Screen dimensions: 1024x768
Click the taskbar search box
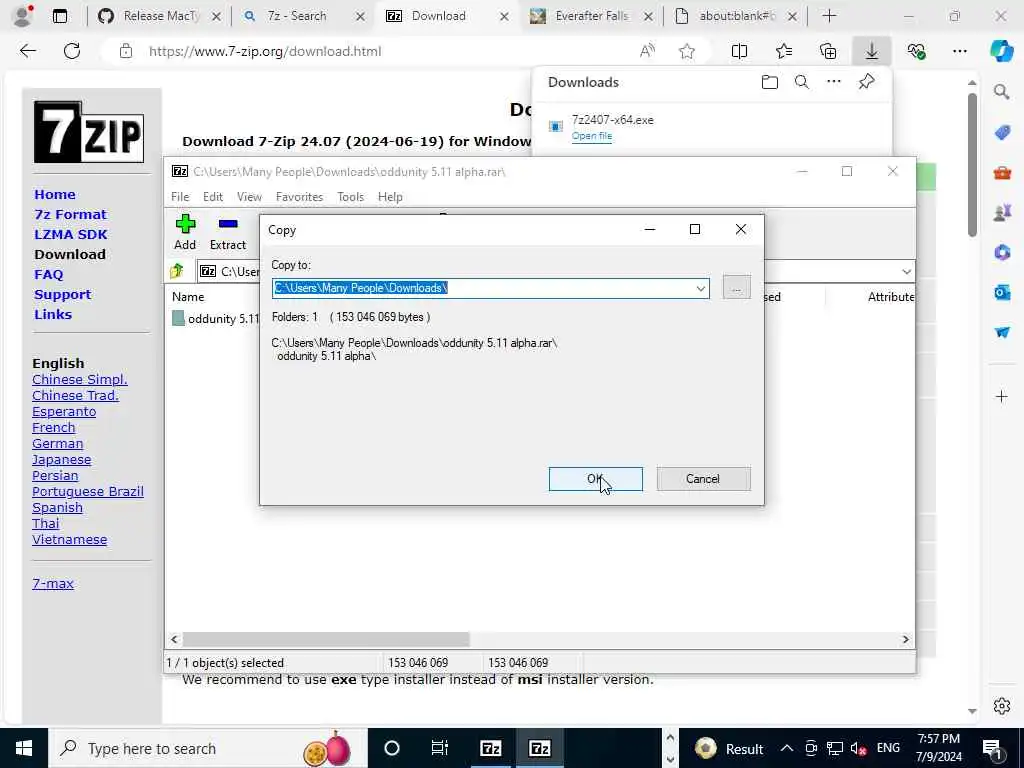coord(208,748)
